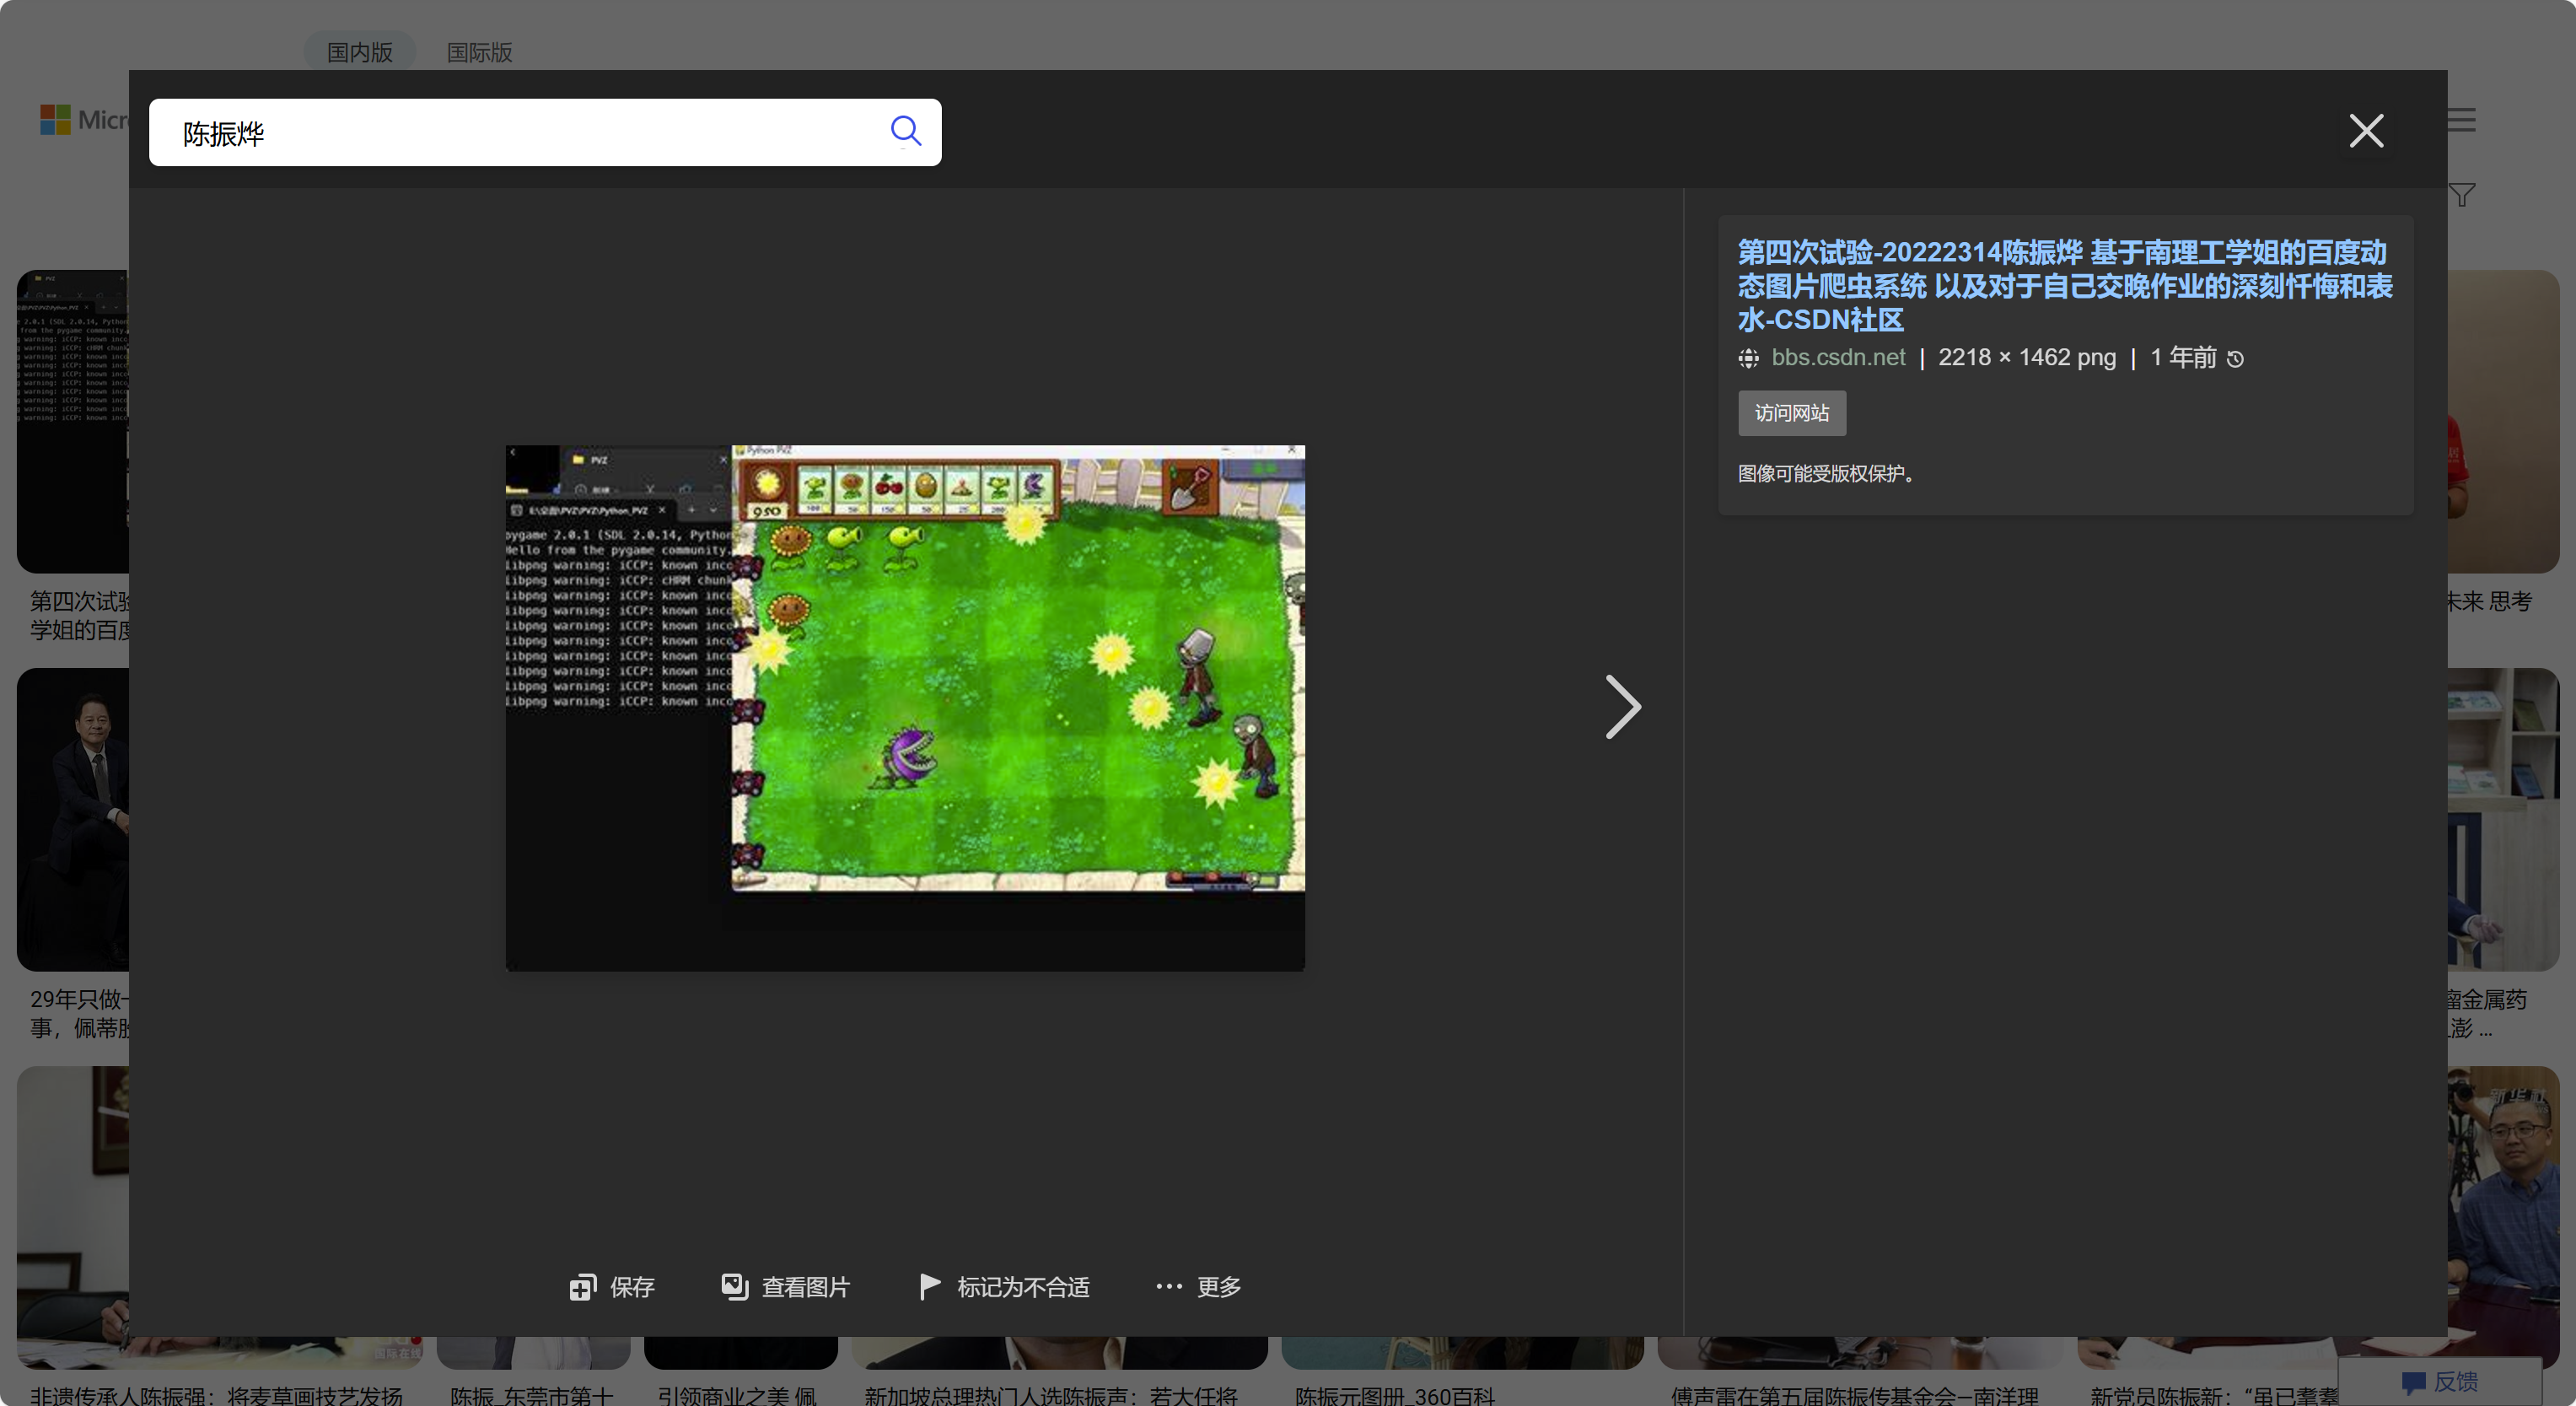Click the 2218 × 1462 png size text

(2027, 358)
